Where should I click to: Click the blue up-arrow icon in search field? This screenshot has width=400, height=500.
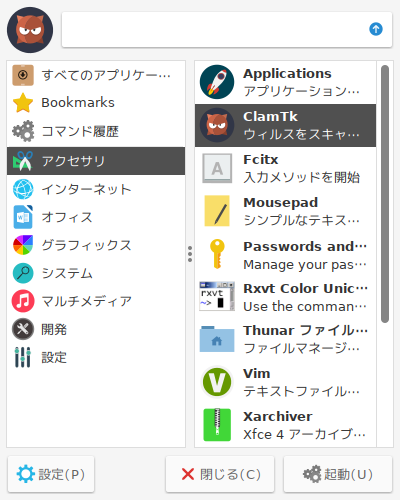pos(376,29)
